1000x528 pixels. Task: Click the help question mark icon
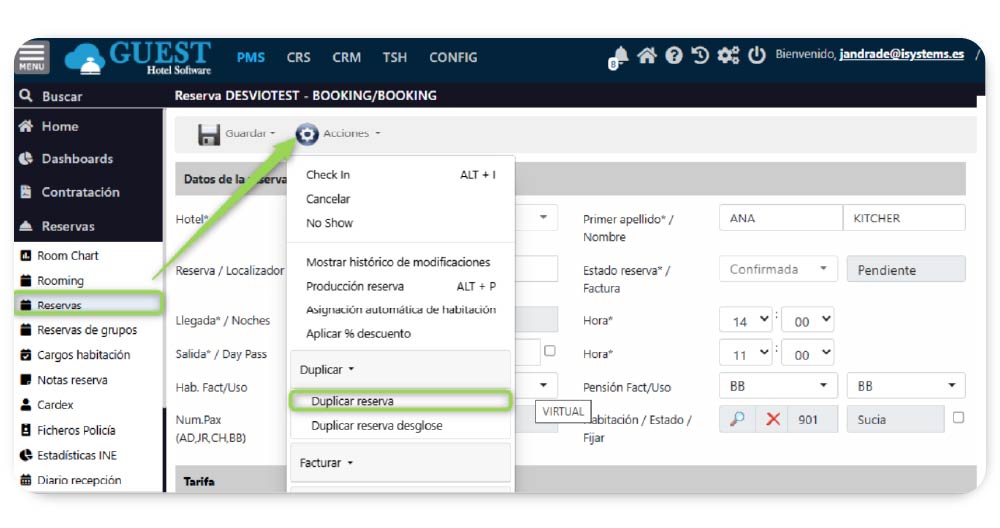[x=674, y=56]
